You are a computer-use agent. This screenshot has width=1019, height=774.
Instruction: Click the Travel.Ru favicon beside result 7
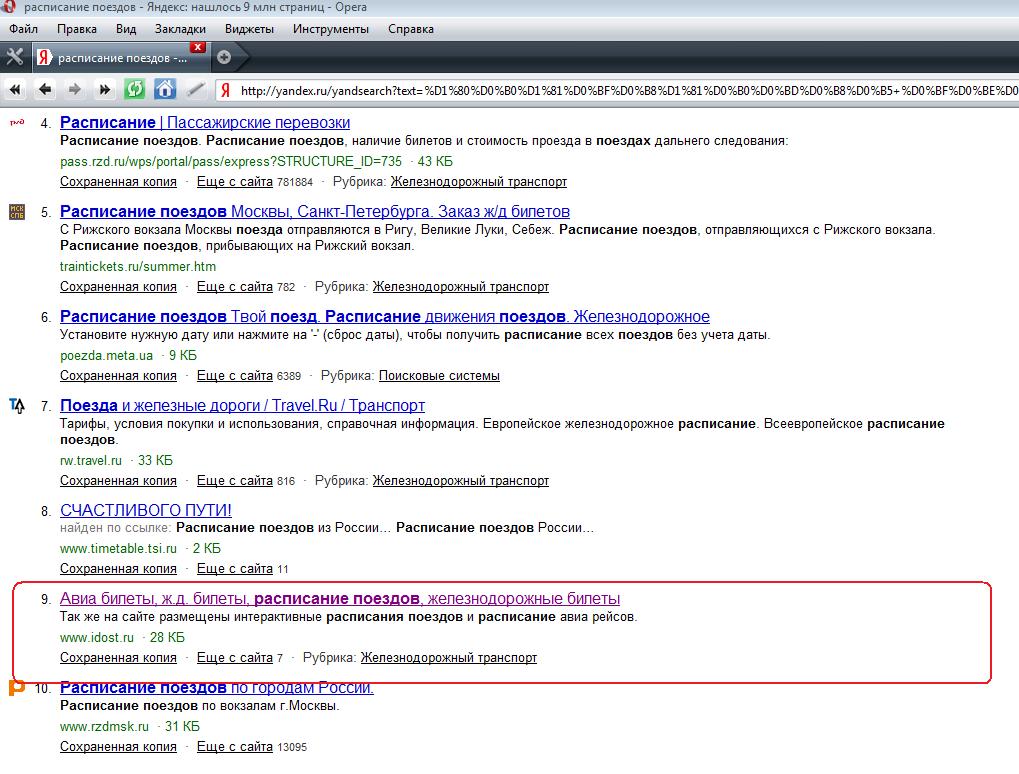click(17, 406)
